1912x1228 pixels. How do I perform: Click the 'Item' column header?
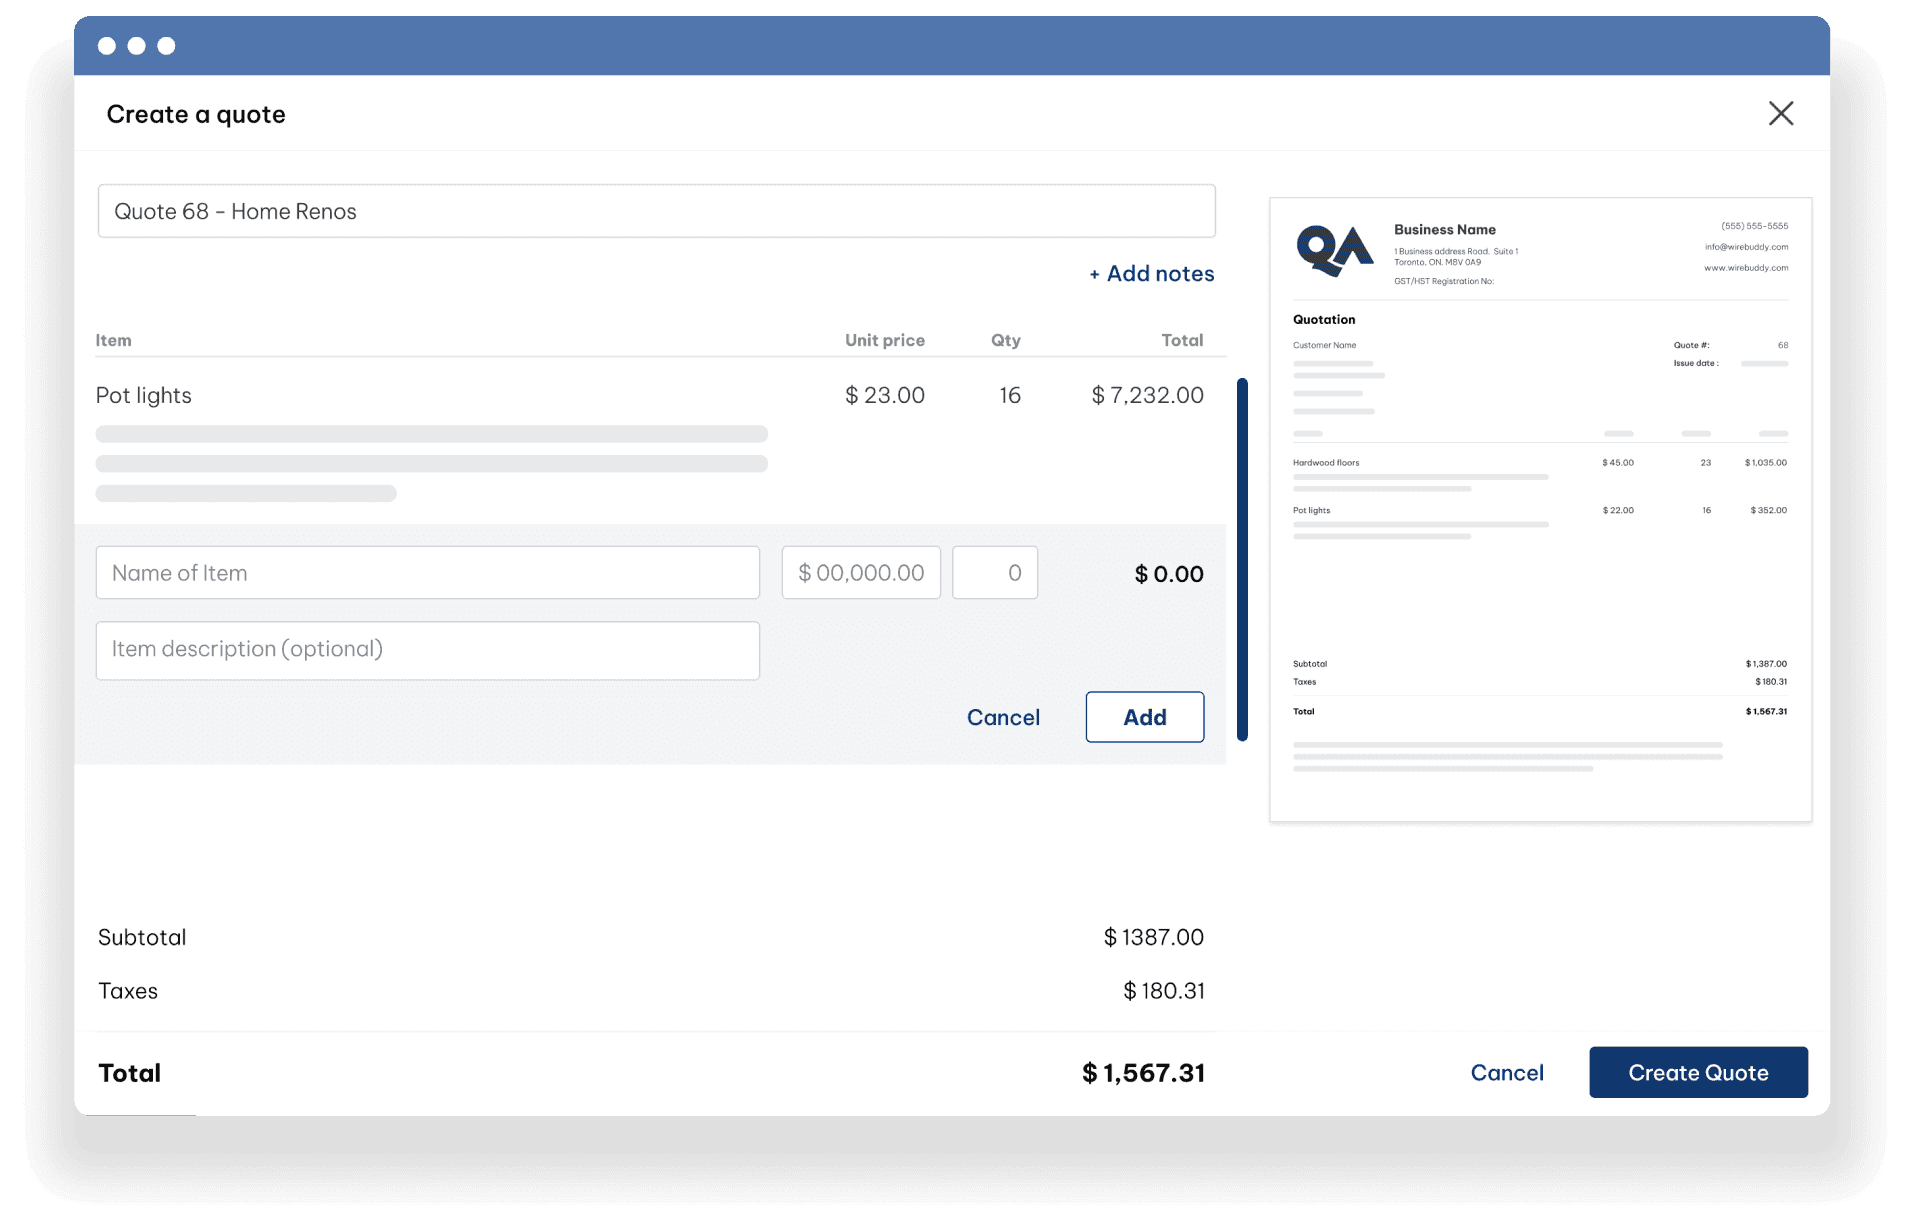(114, 341)
